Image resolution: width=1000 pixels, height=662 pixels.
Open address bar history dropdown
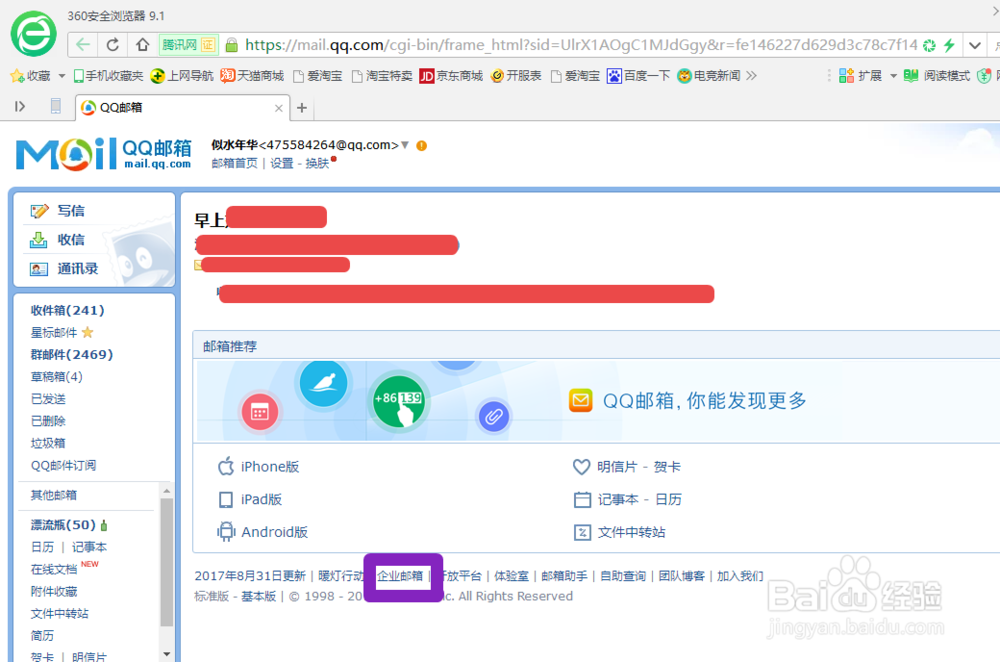click(974, 45)
